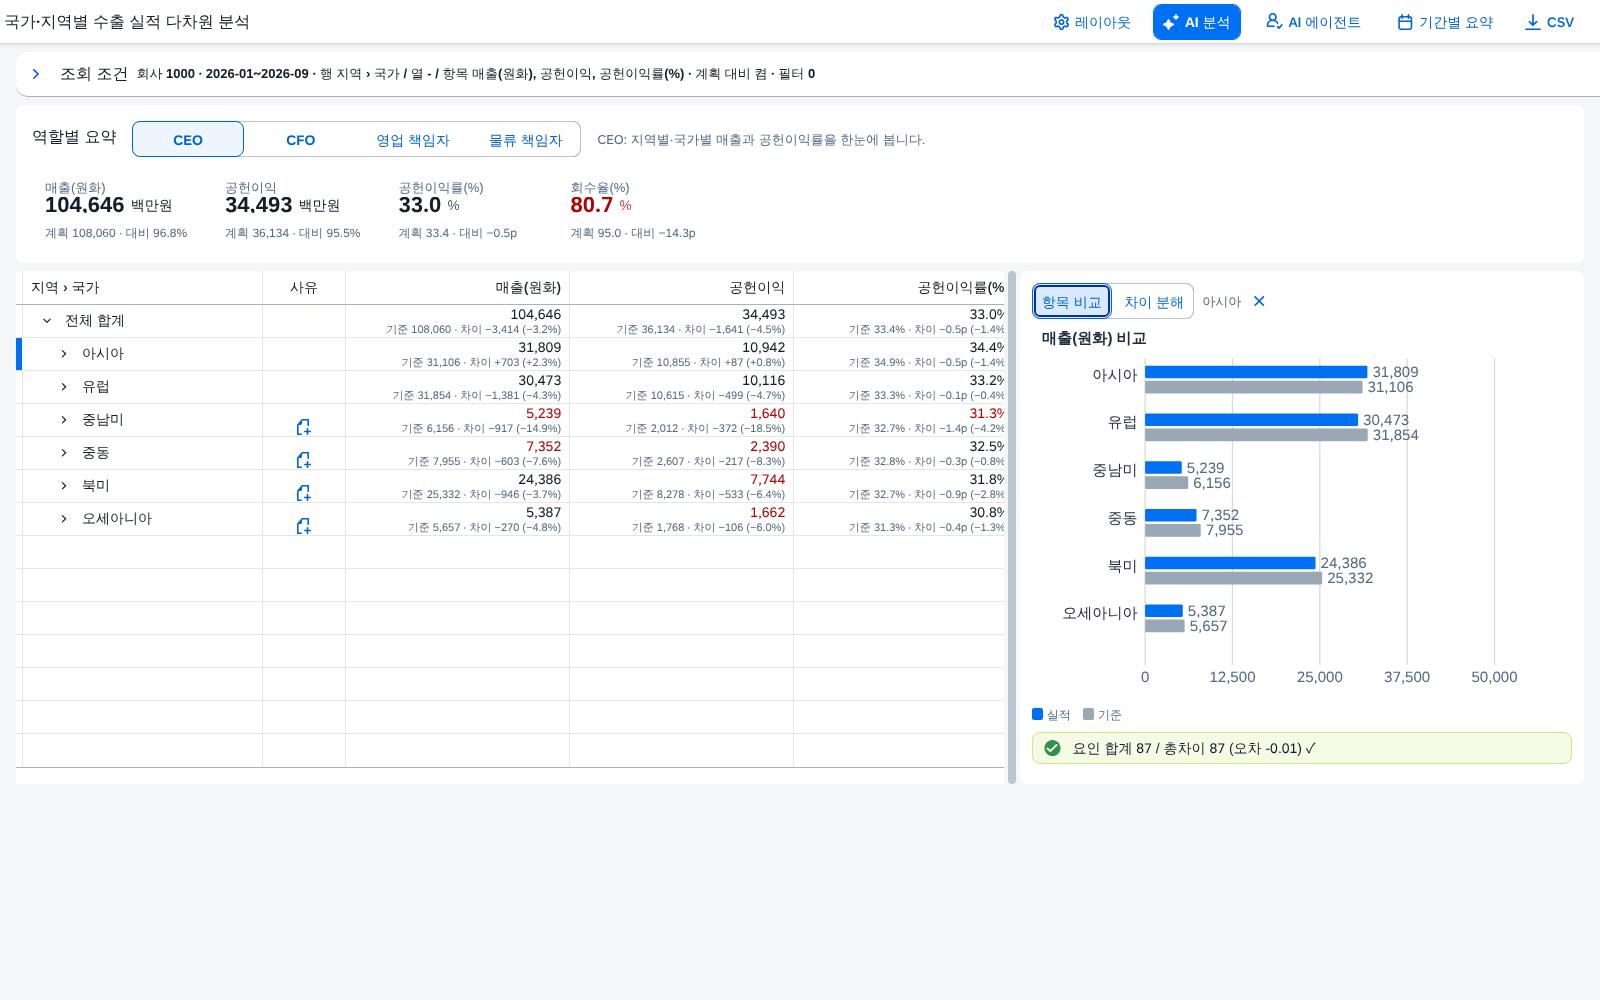1600x1000 pixels.
Task: Open the AI 에이전트 panel
Action: 1313,22
